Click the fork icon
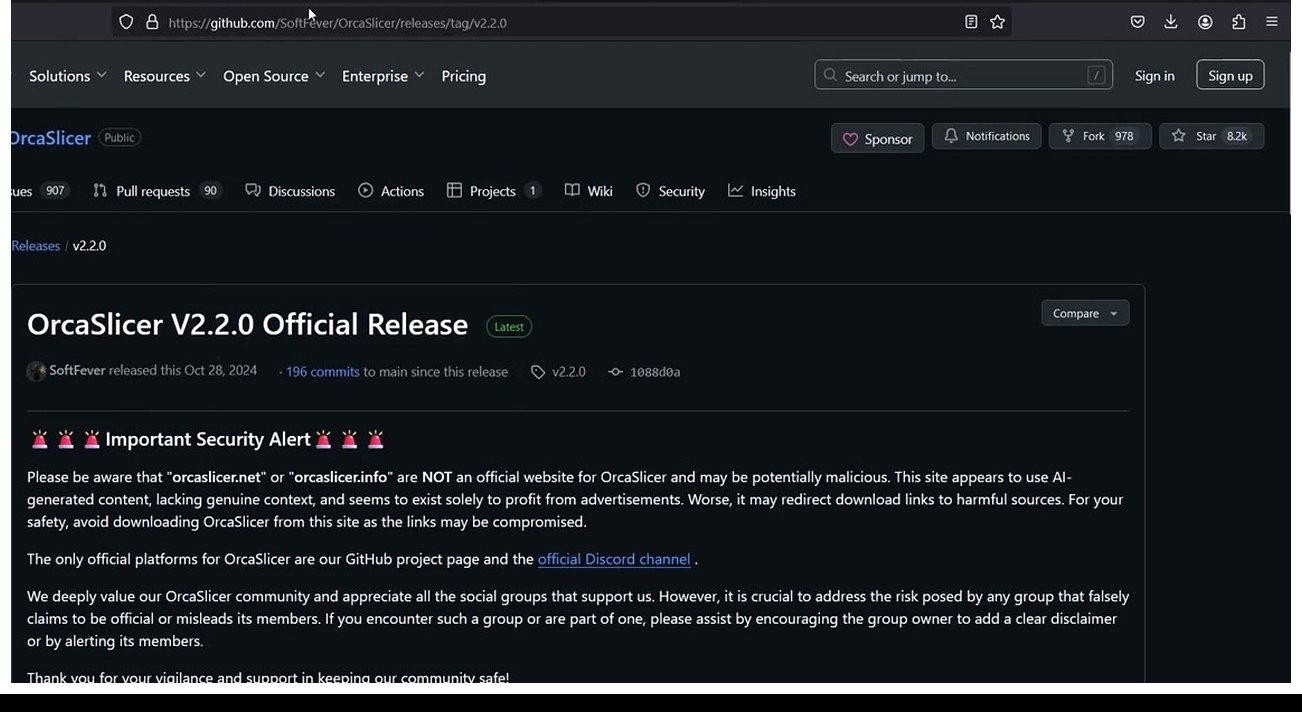The image size is (1302, 712). click(1068, 136)
